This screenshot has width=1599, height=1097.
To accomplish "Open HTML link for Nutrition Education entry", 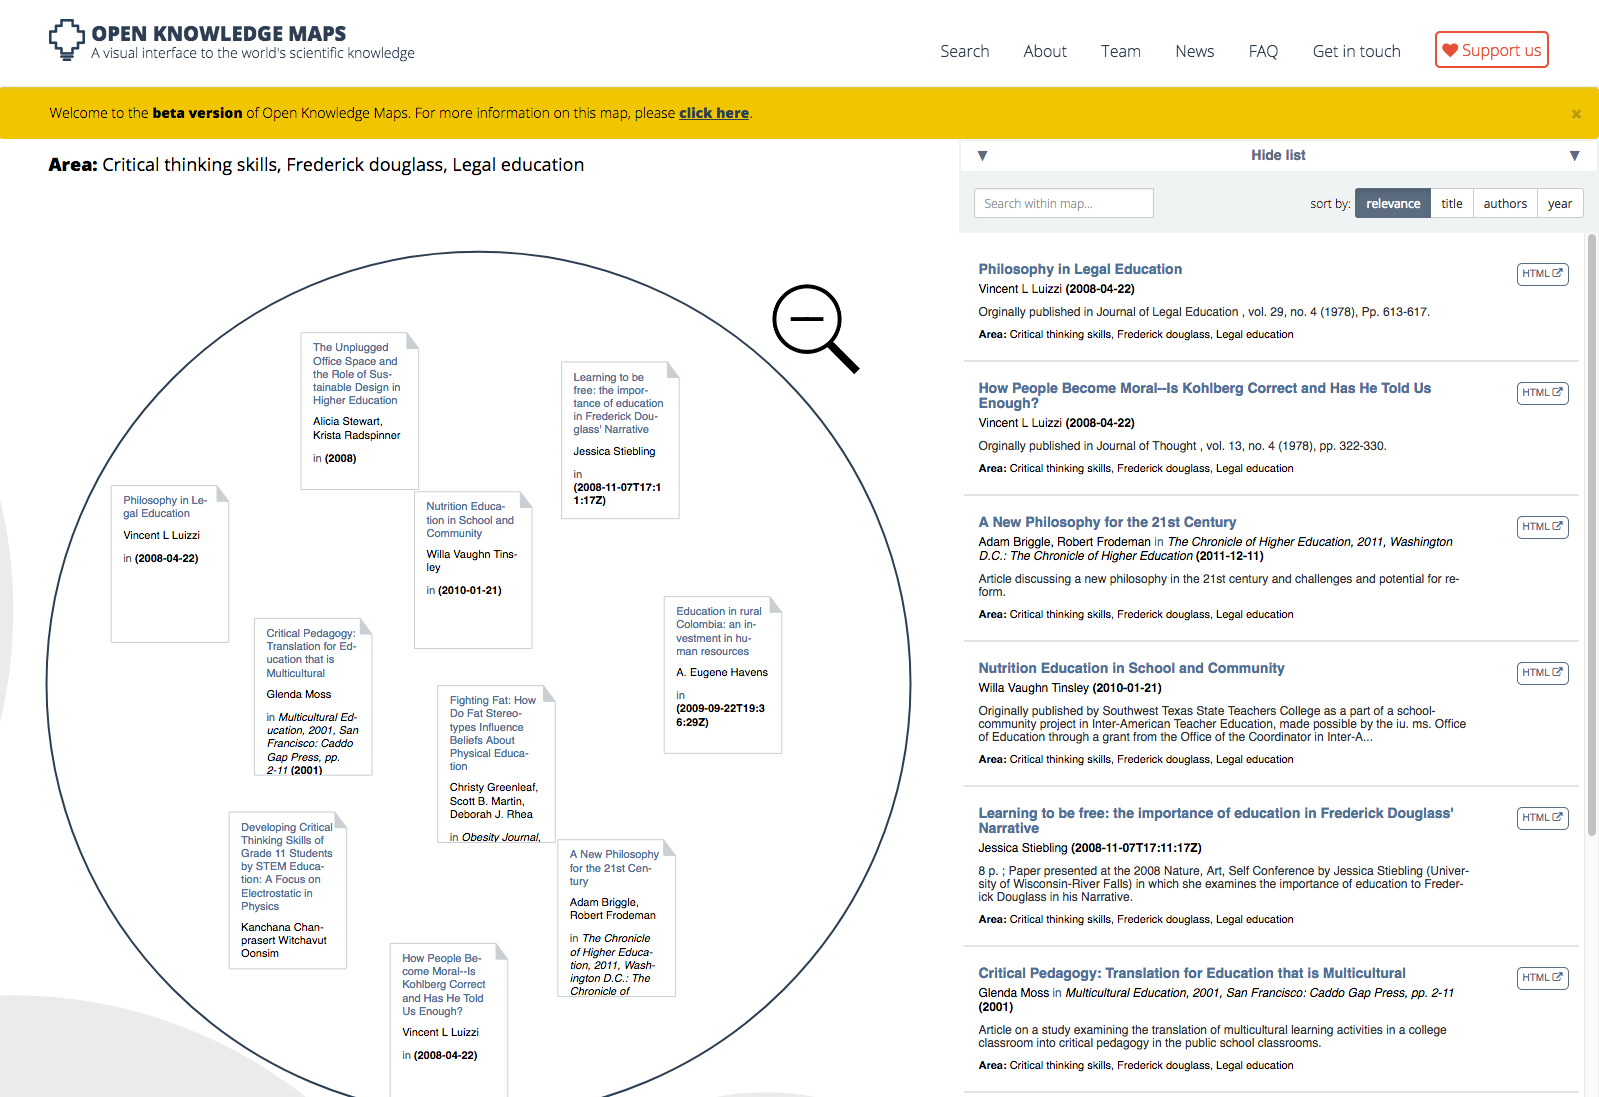I will 1542,673.
